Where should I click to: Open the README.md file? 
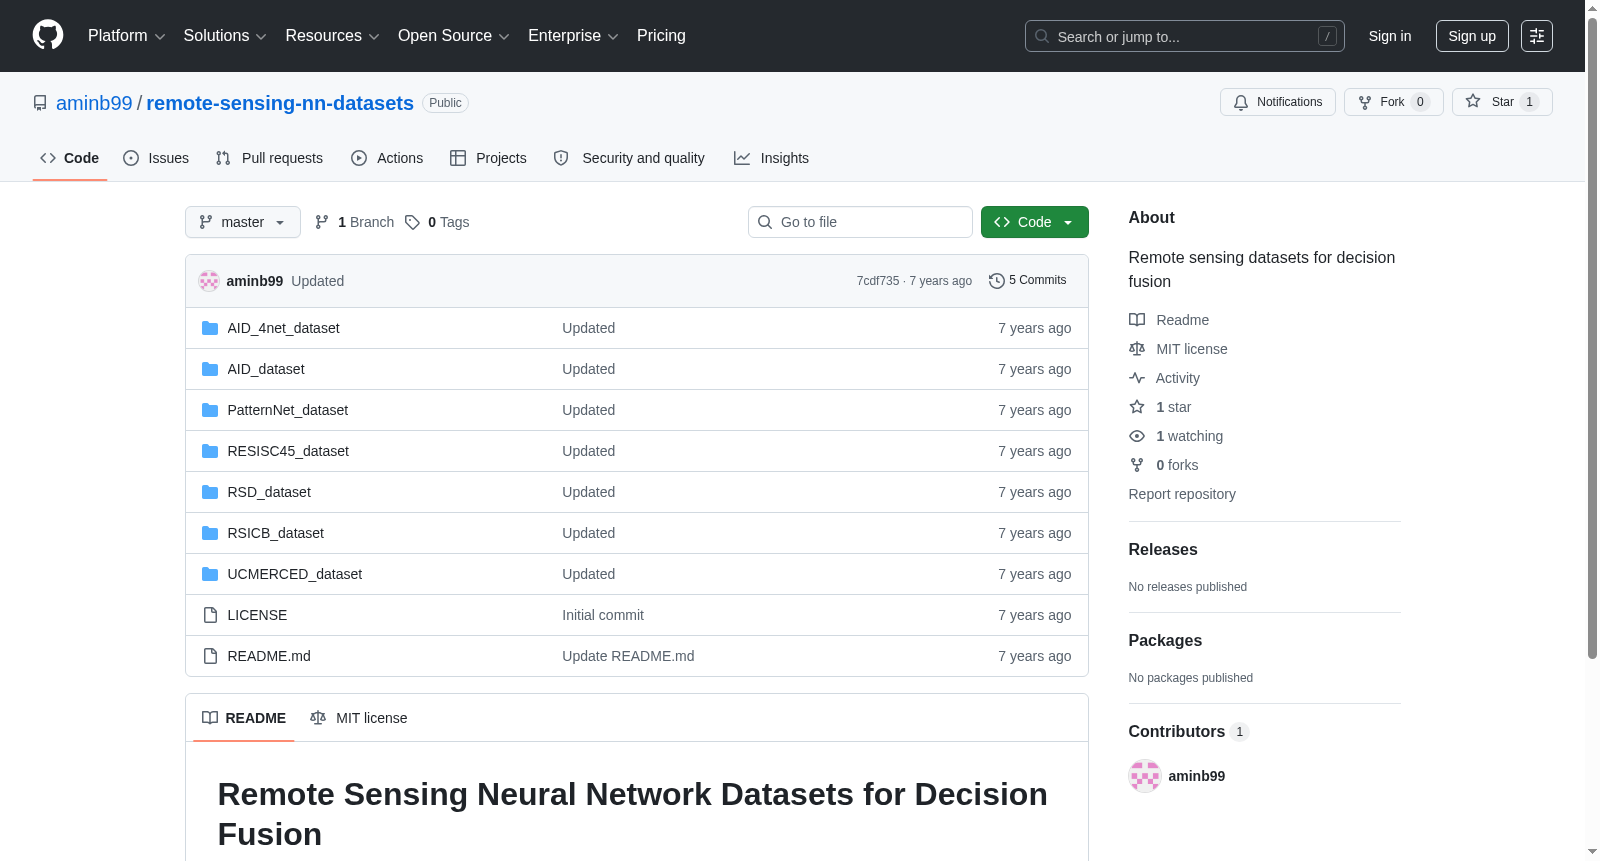tap(268, 656)
